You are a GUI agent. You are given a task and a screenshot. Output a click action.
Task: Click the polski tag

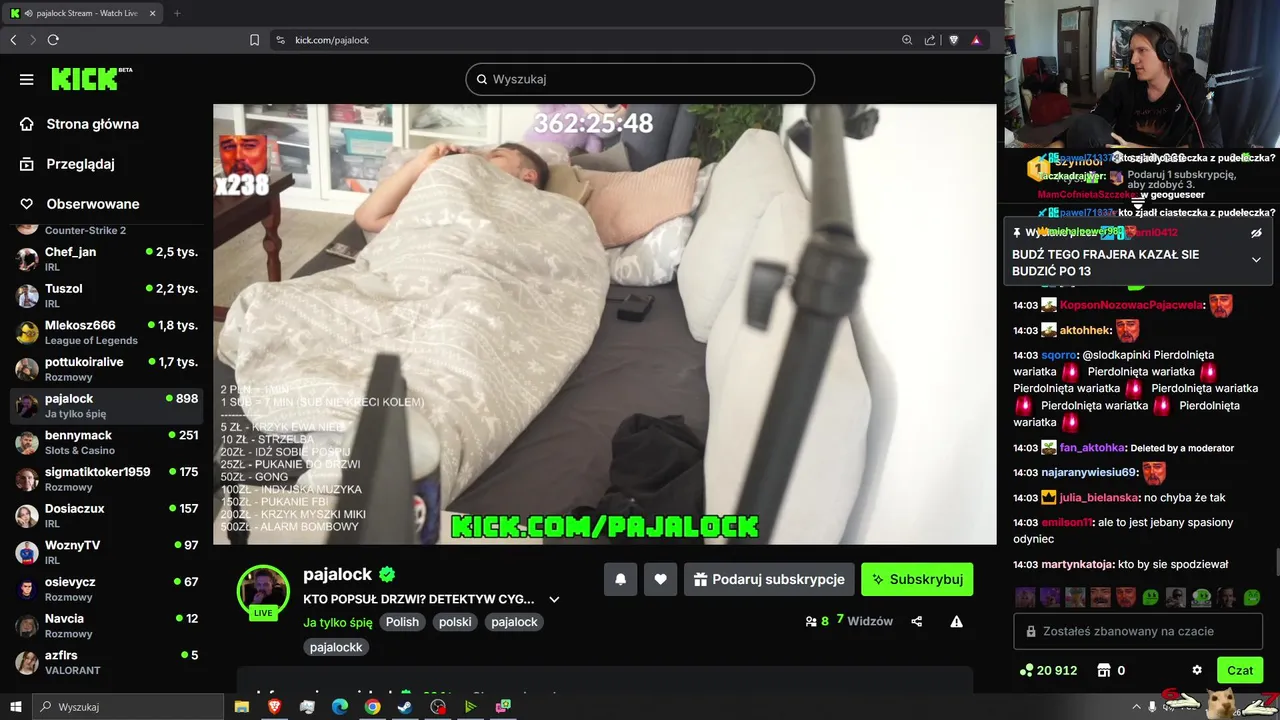455,622
